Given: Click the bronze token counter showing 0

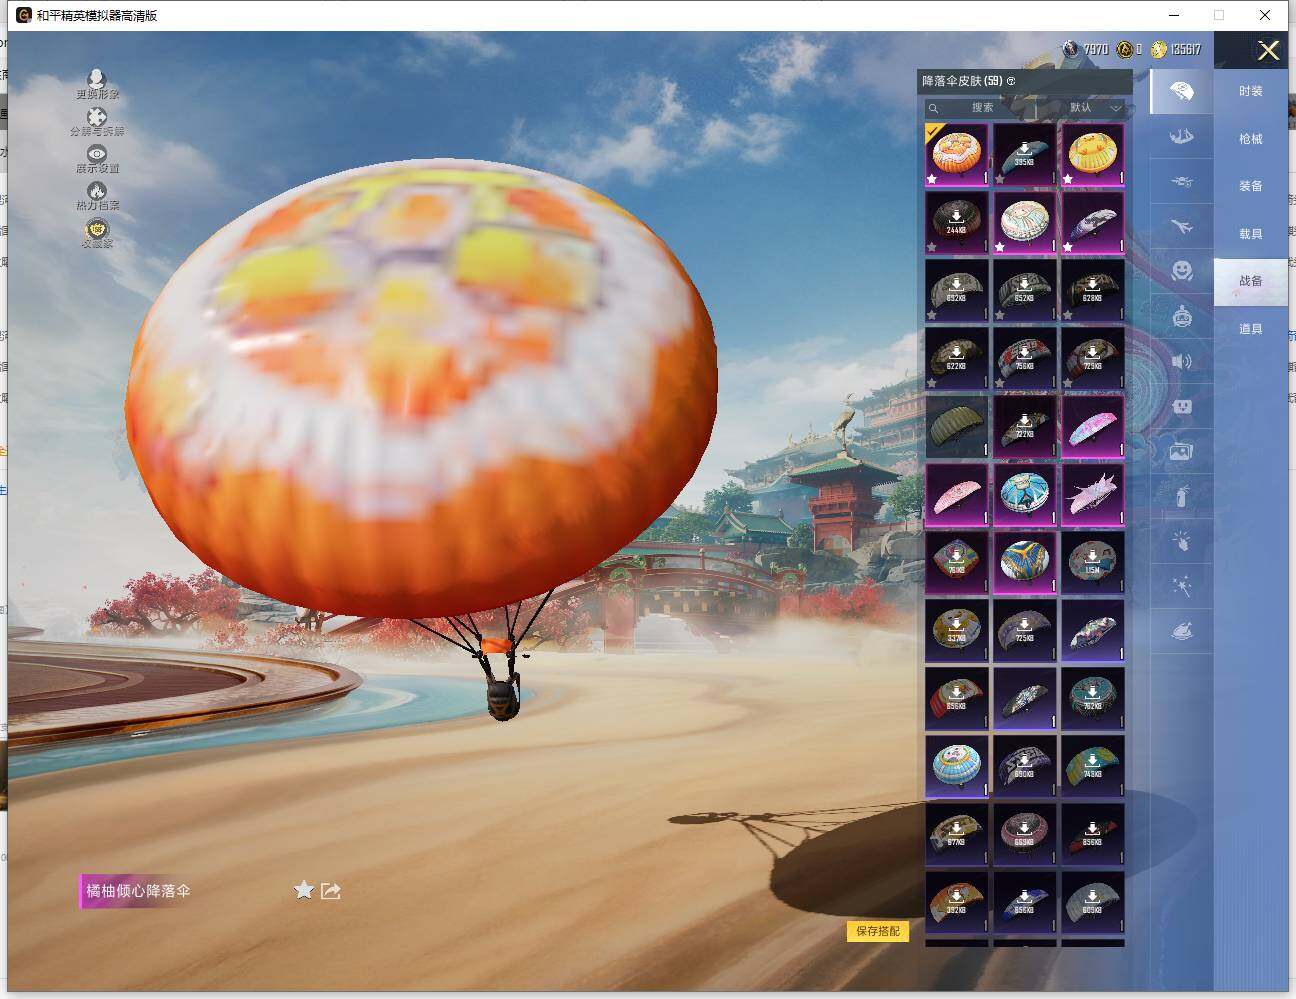Looking at the screenshot, I should point(1130,49).
